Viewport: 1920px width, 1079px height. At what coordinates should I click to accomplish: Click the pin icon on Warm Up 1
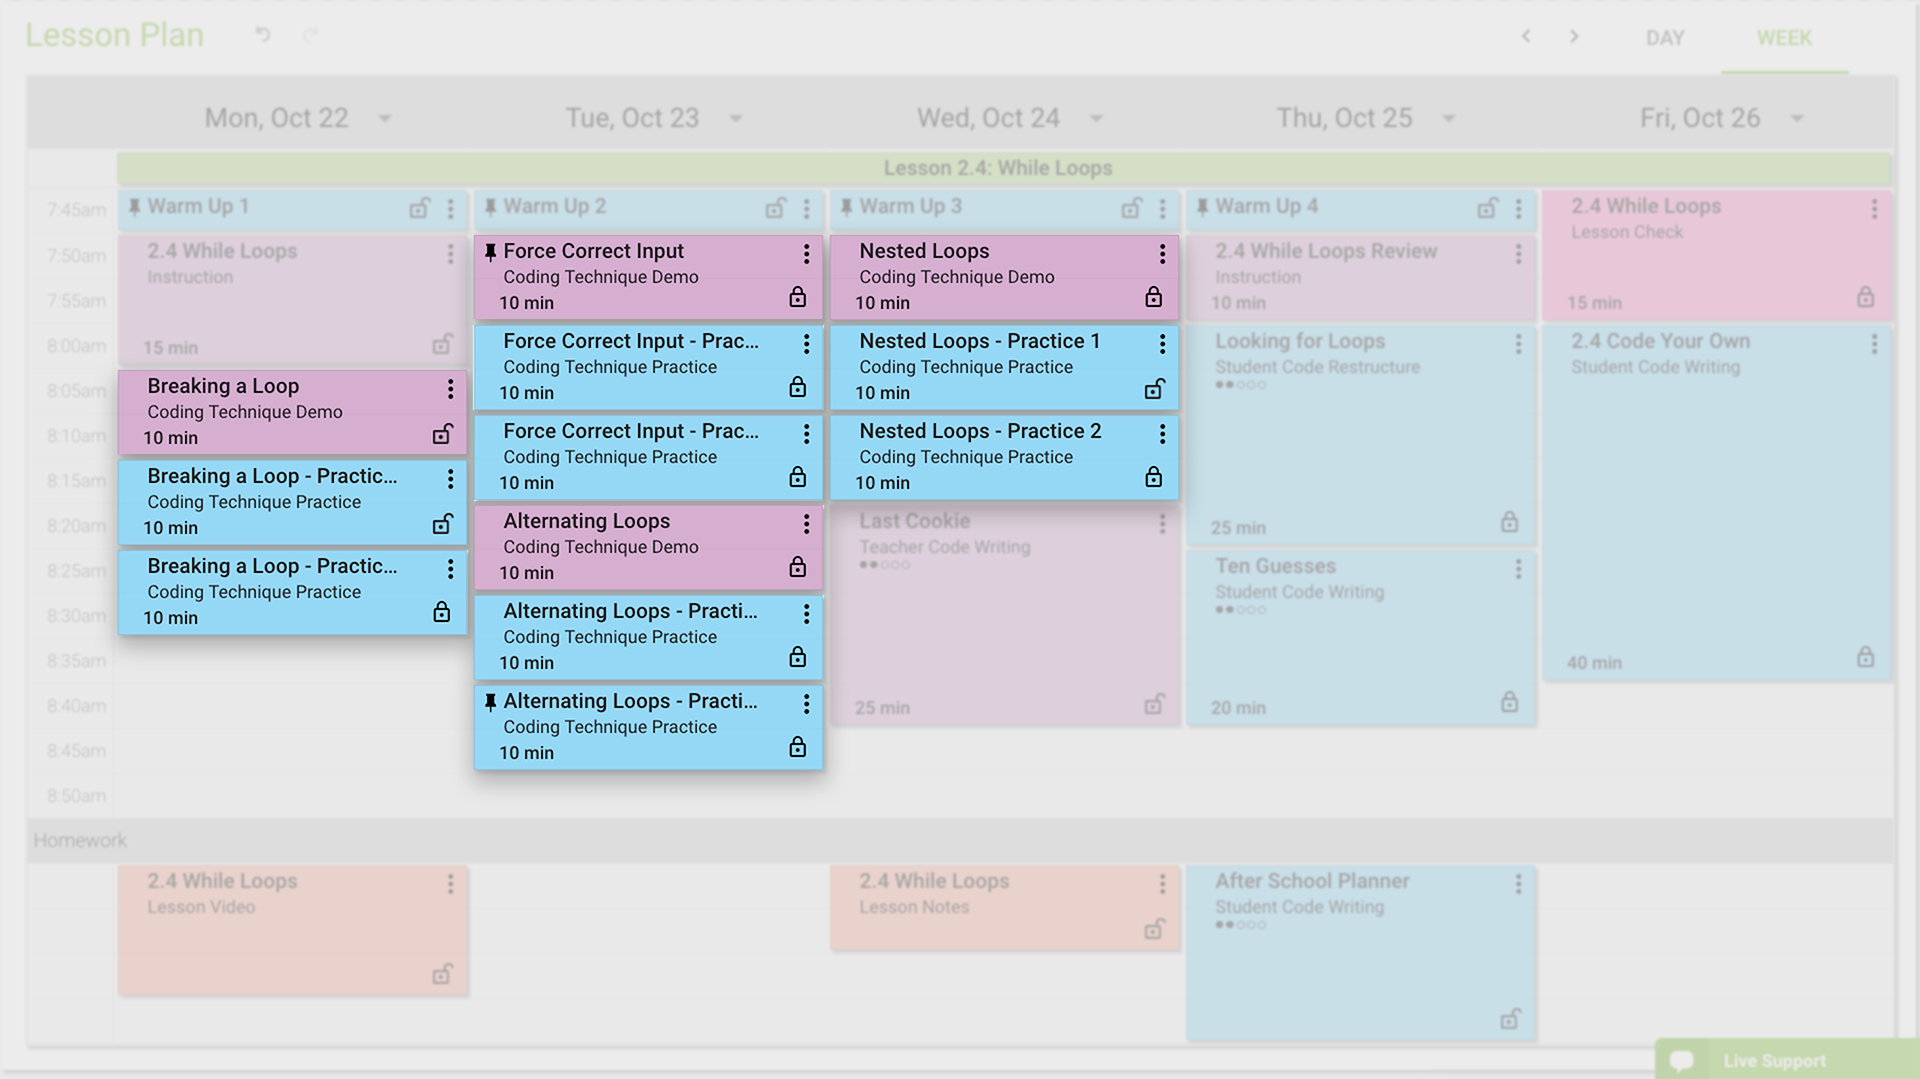click(134, 208)
